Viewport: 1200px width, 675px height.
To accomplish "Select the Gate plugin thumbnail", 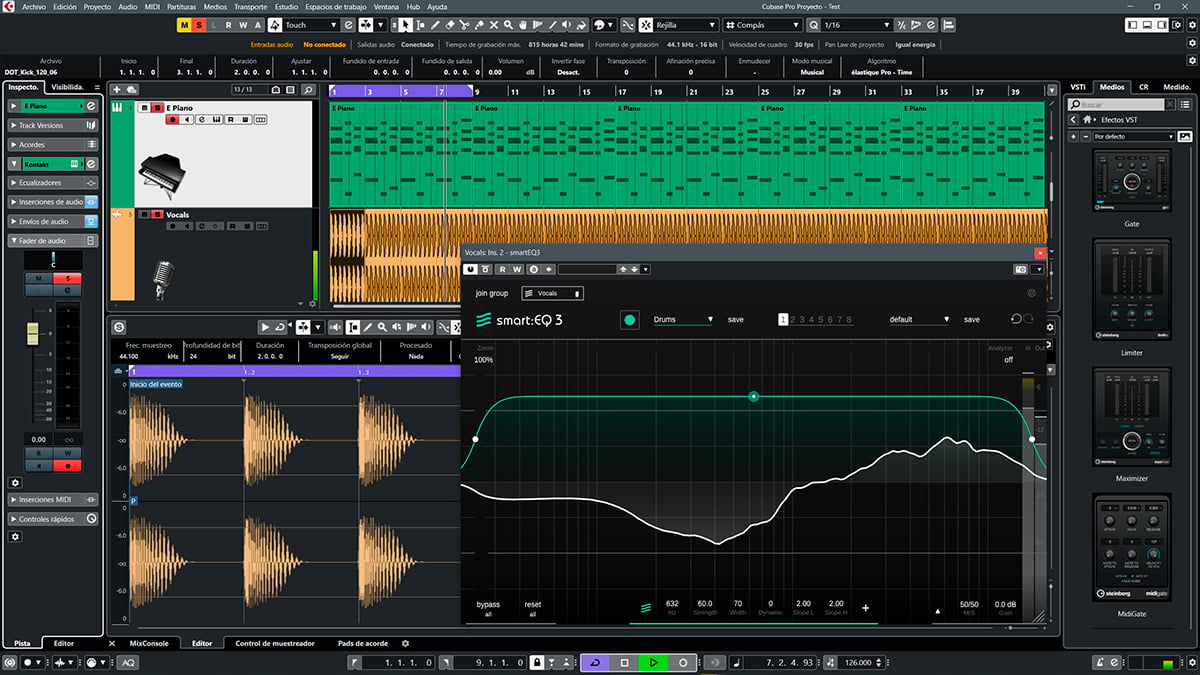I will [1131, 182].
